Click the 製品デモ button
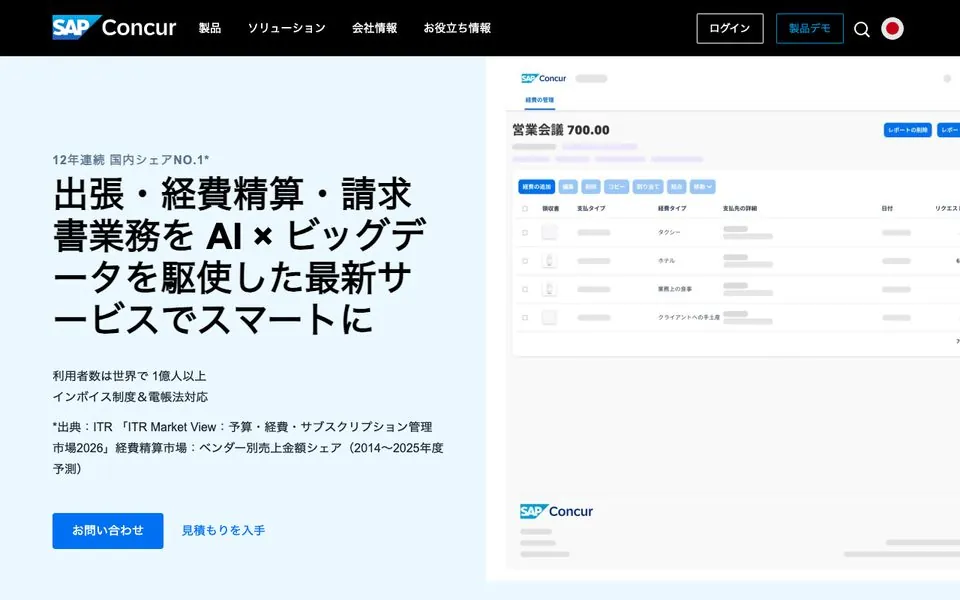Viewport: 960px width, 600px height. click(x=809, y=28)
